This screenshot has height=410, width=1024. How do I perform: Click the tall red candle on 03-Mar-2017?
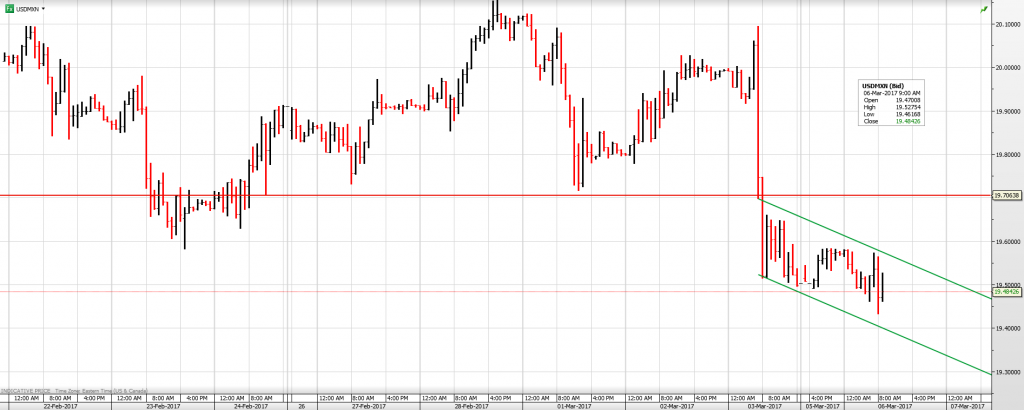[757, 110]
